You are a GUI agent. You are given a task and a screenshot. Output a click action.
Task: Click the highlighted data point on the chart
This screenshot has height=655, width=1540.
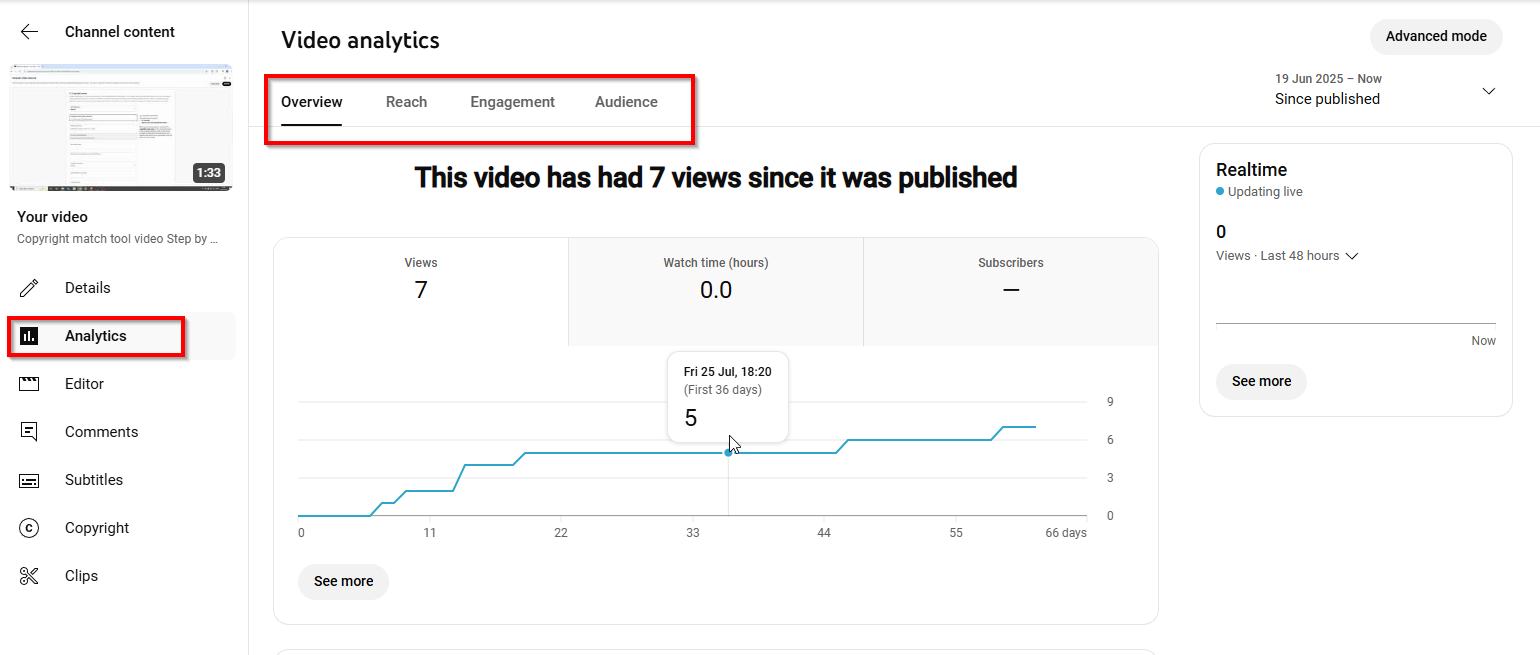click(x=728, y=452)
